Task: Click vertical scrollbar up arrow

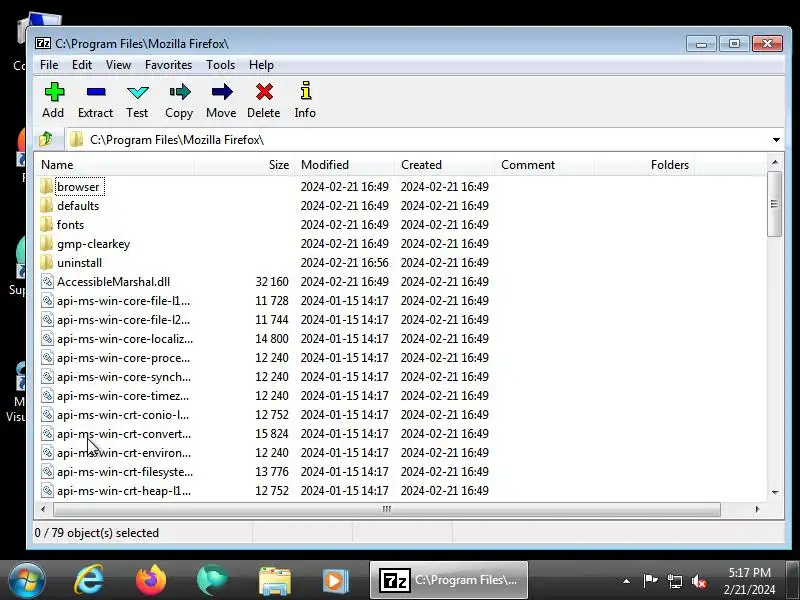Action: pos(775,162)
